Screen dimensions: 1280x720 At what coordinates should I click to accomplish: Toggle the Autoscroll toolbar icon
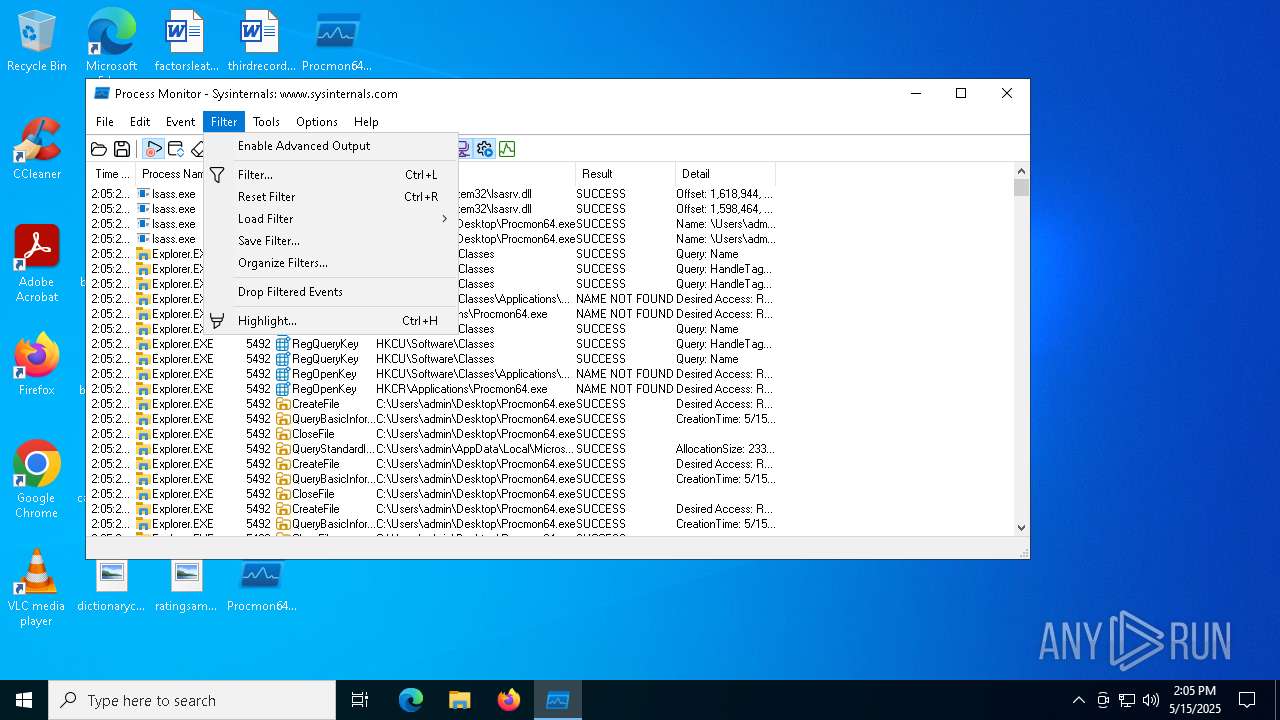click(176, 149)
